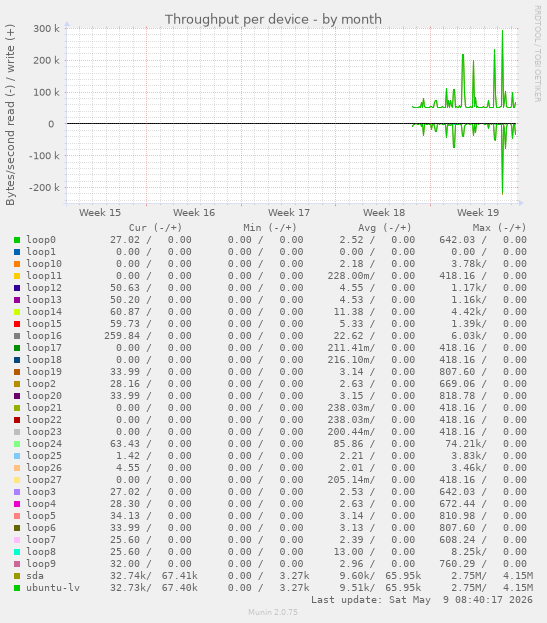547x623 pixels.
Task: Click the loop15 red legend swatch
Action: [17, 324]
